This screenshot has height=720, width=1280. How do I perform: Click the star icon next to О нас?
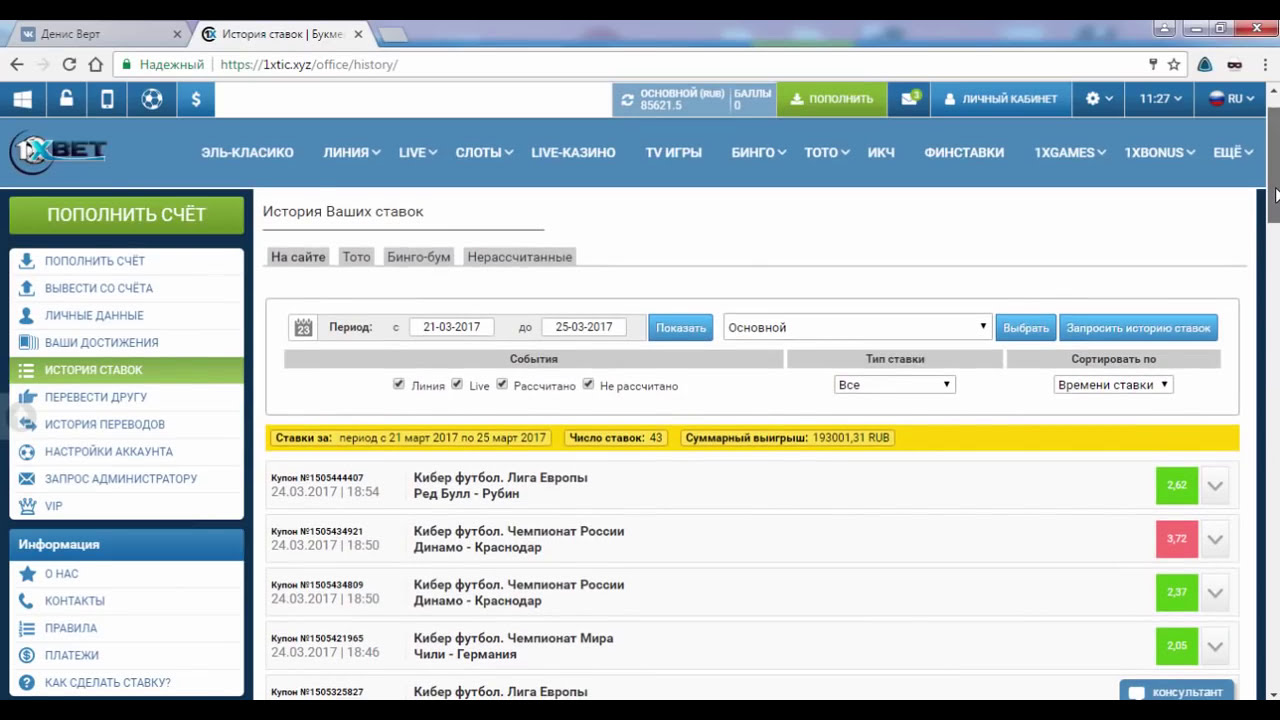pyautogui.click(x=27, y=574)
